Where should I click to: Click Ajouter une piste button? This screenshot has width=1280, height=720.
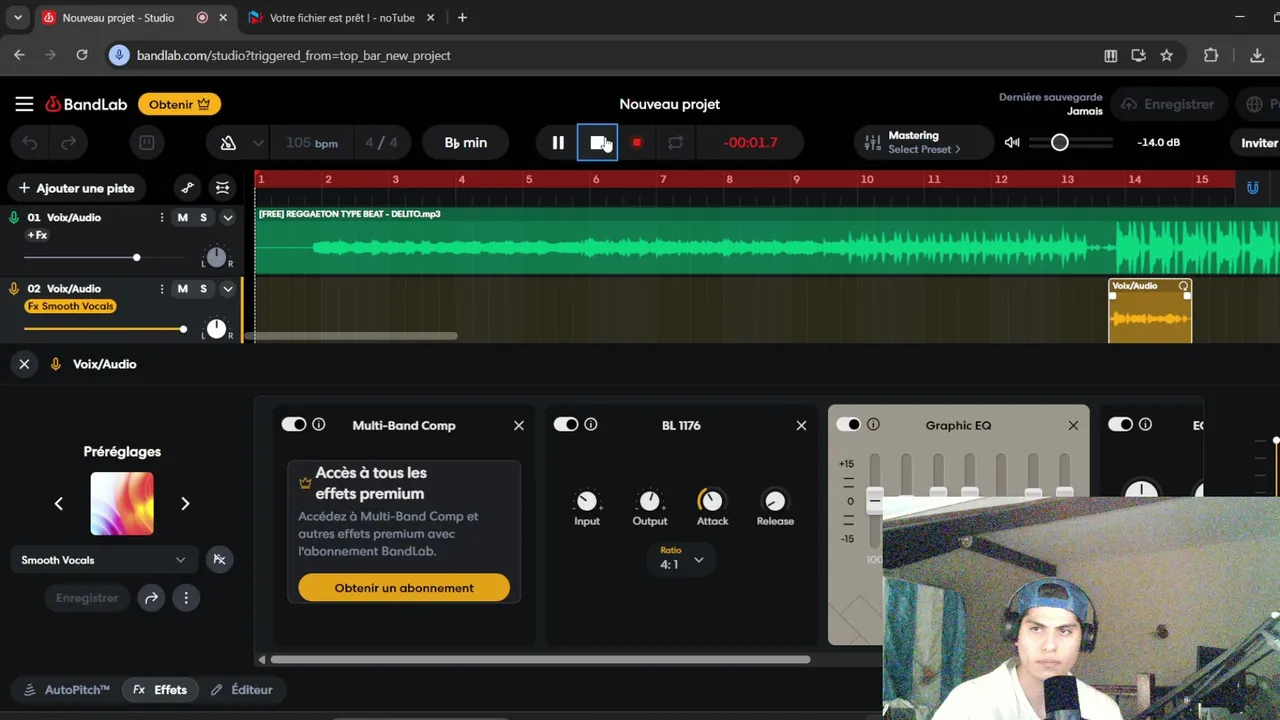point(76,188)
